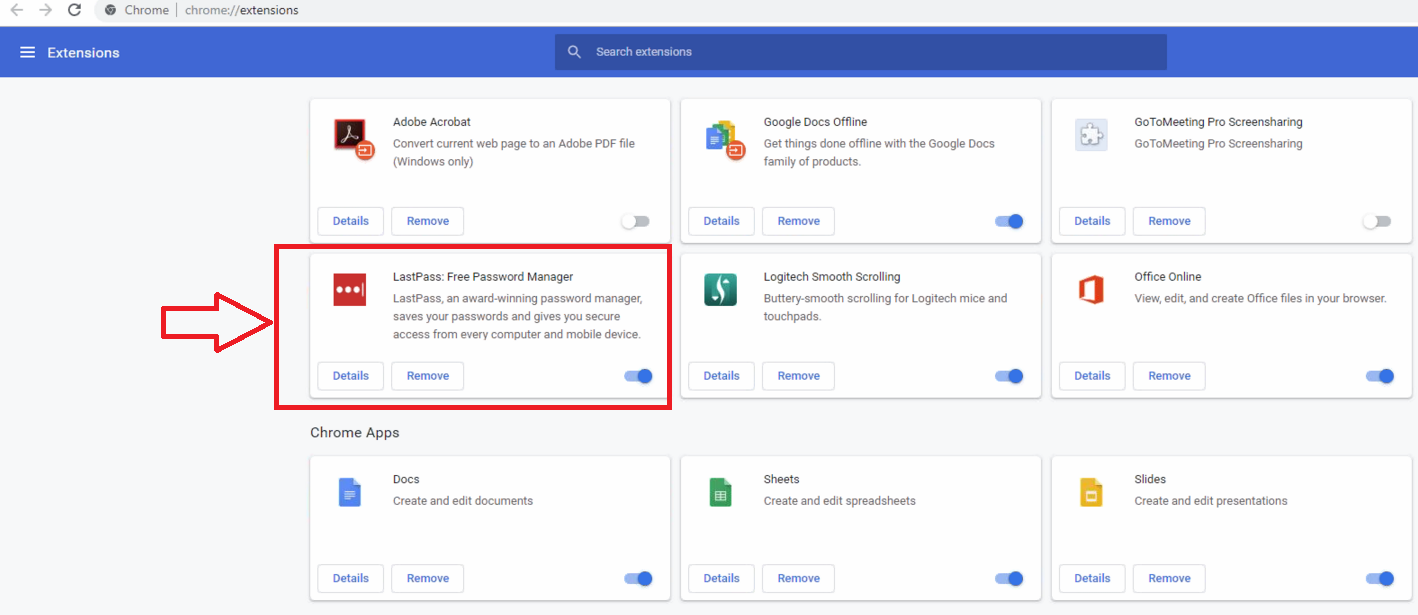
Task: Open Details for LastPass
Action: tap(351, 376)
